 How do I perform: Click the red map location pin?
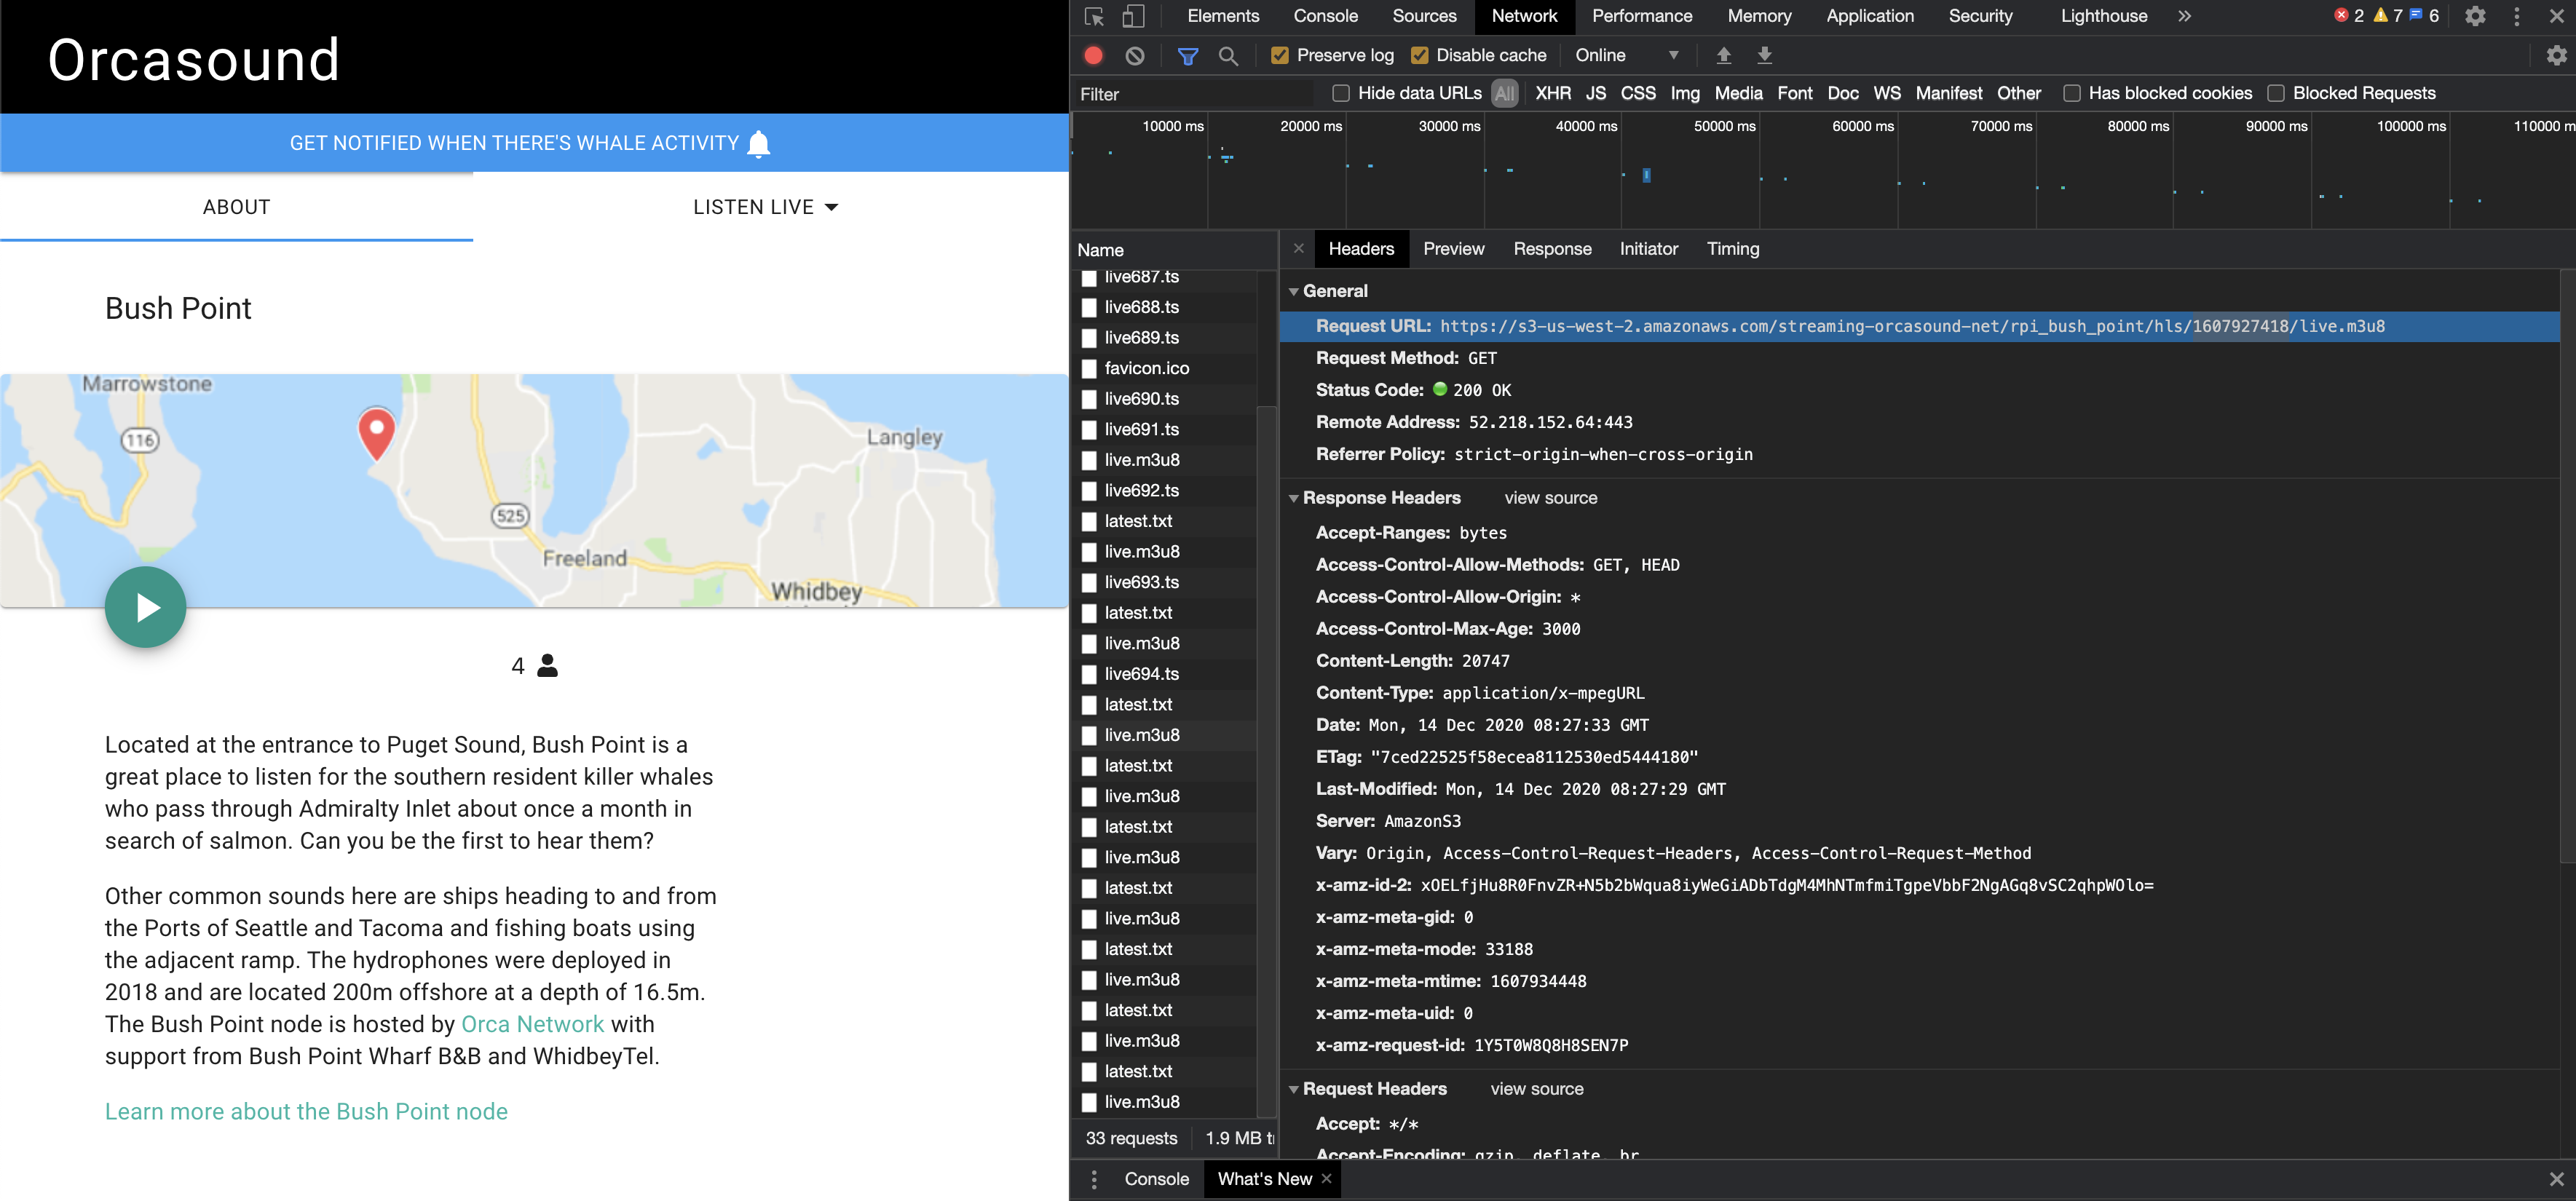tap(377, 433)
